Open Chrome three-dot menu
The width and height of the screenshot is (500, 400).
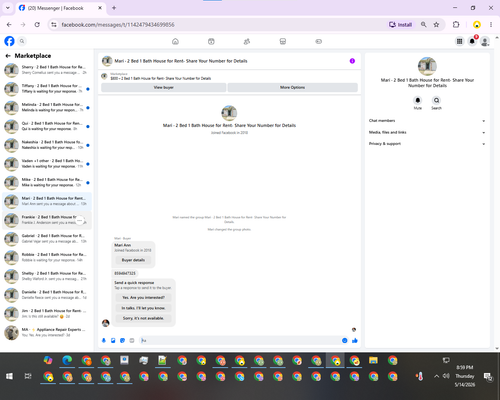click(491, 25)
